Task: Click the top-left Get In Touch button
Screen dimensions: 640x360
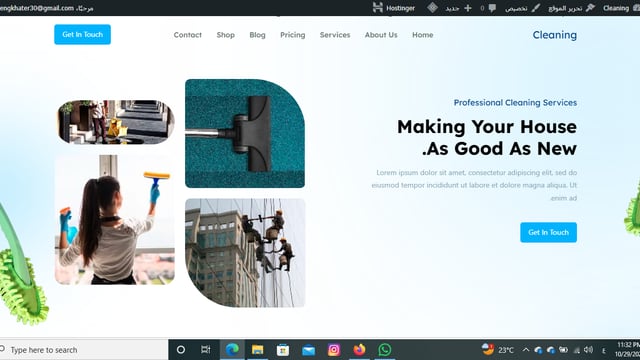Action: (x=82, y=35)
